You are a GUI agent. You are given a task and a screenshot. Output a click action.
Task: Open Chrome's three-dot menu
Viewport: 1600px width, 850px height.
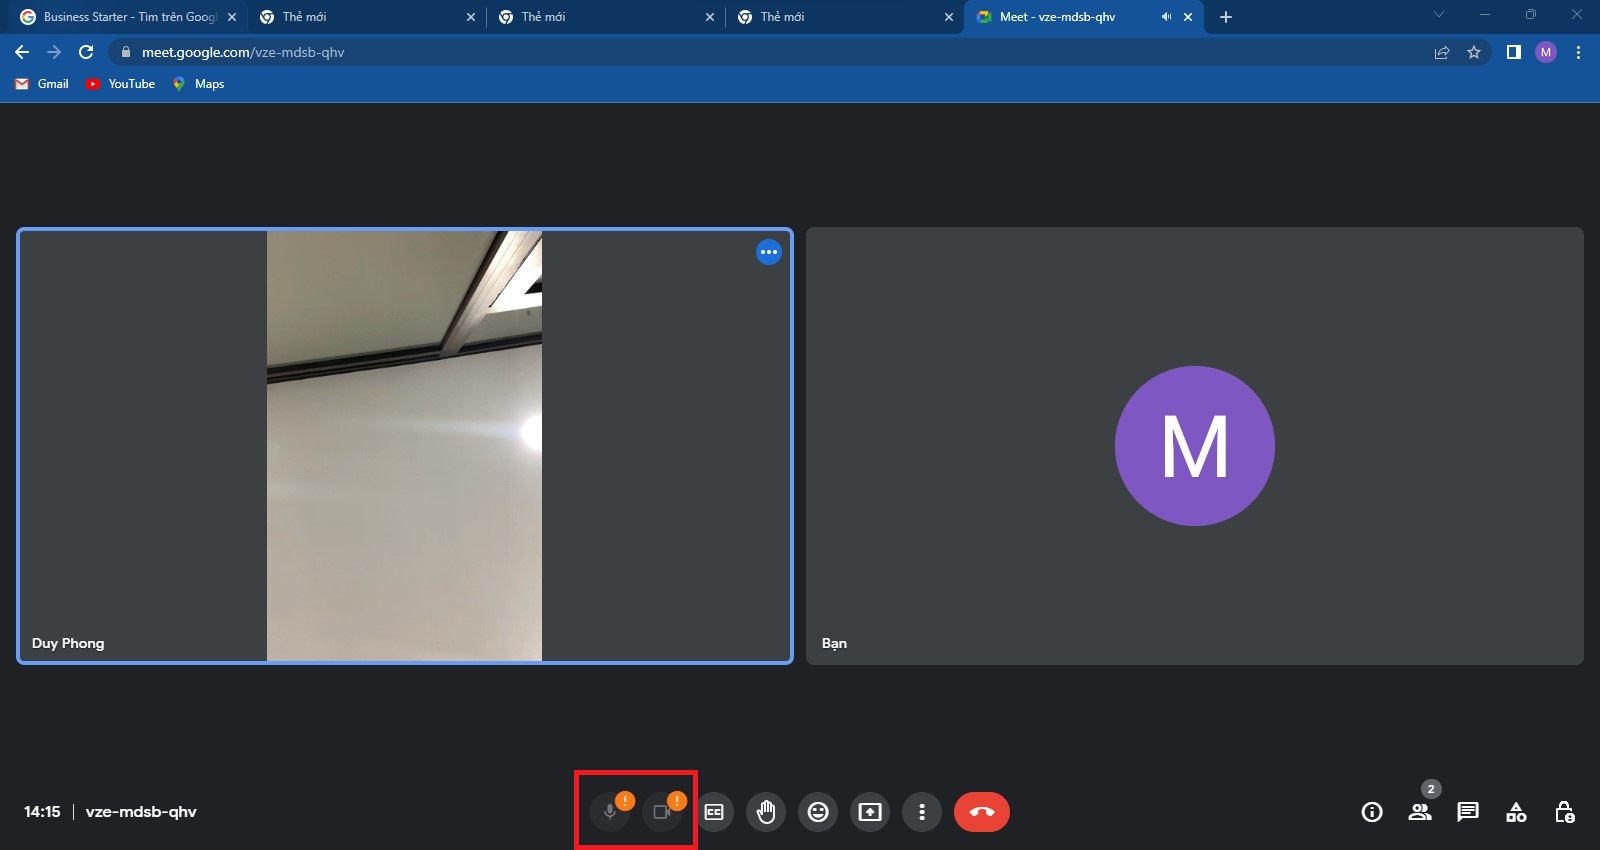(1578, 52)
